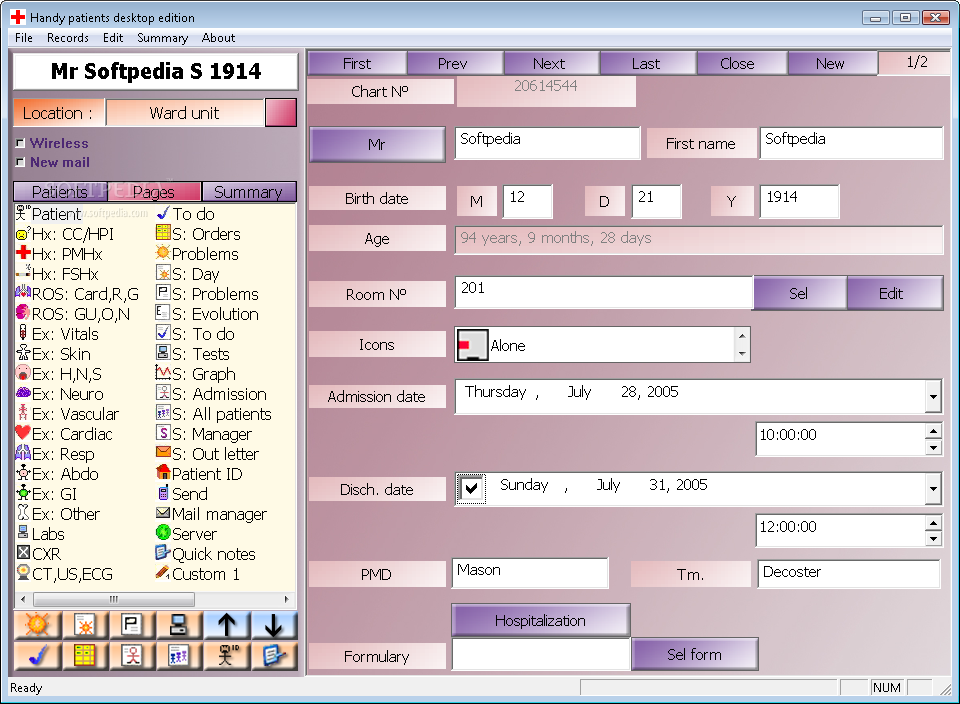The height and width of the screenshot is (704, 960).
Task: Open the Ex: Resp lungs page
Action: [55, 454]
